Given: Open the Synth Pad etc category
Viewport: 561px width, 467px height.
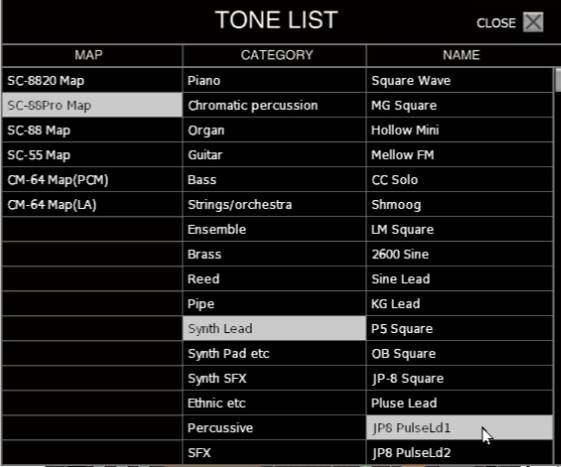Looking at the screenshot, I should click(274, 353).
